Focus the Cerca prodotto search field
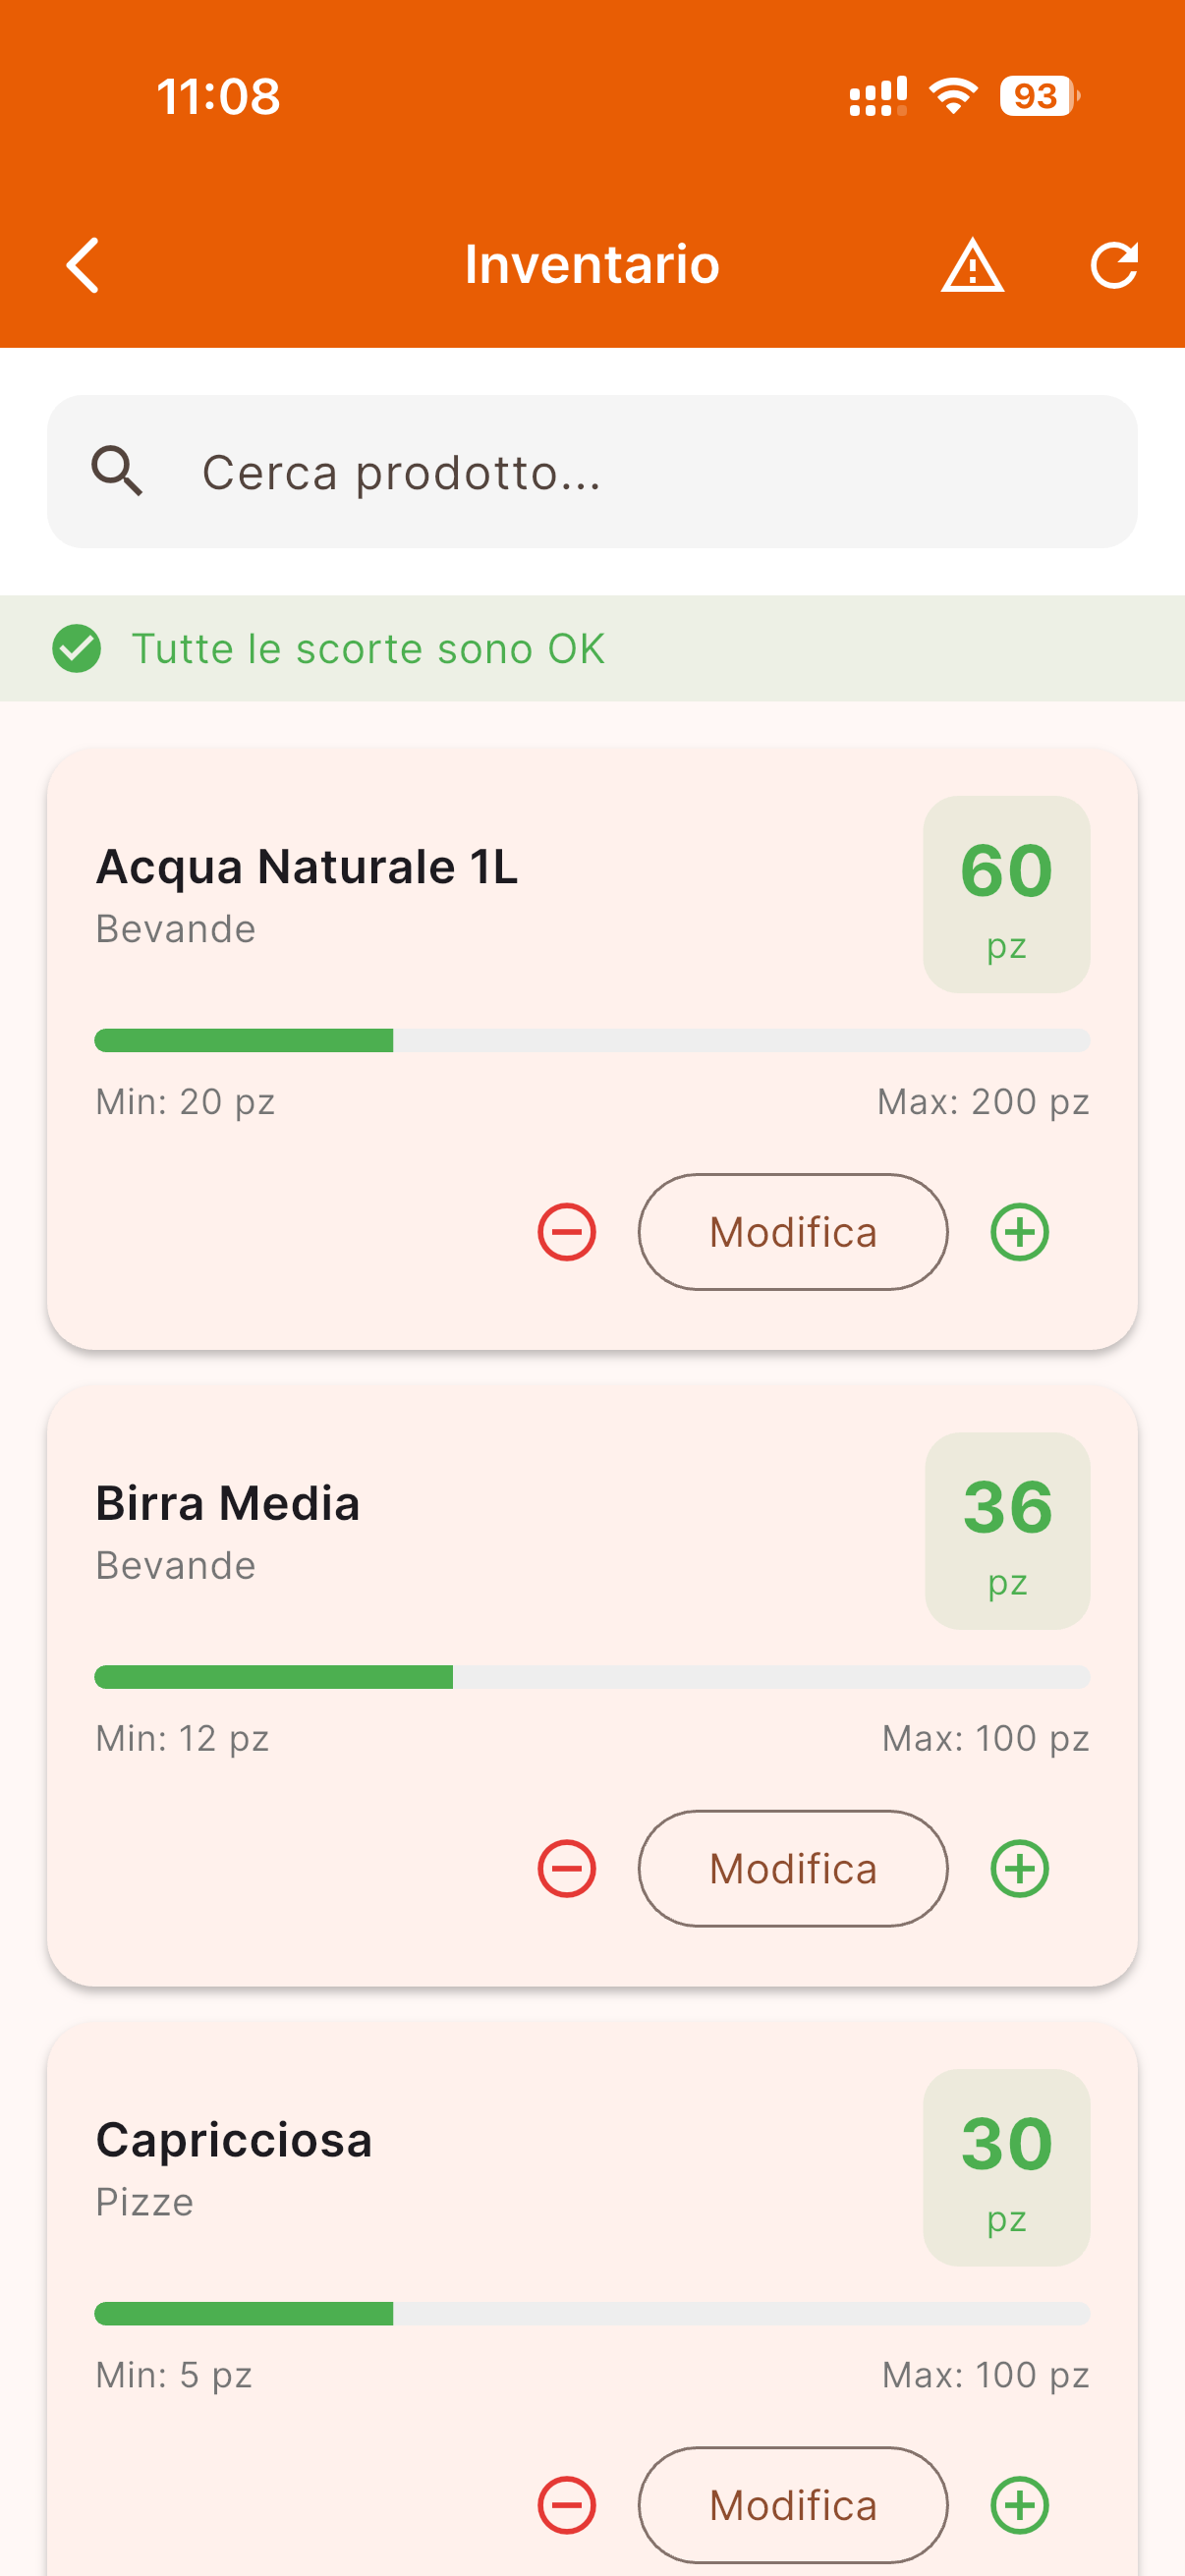The height and width of the screenshot is (2576, 1185). pyautogui.click(x=640, y=472)
